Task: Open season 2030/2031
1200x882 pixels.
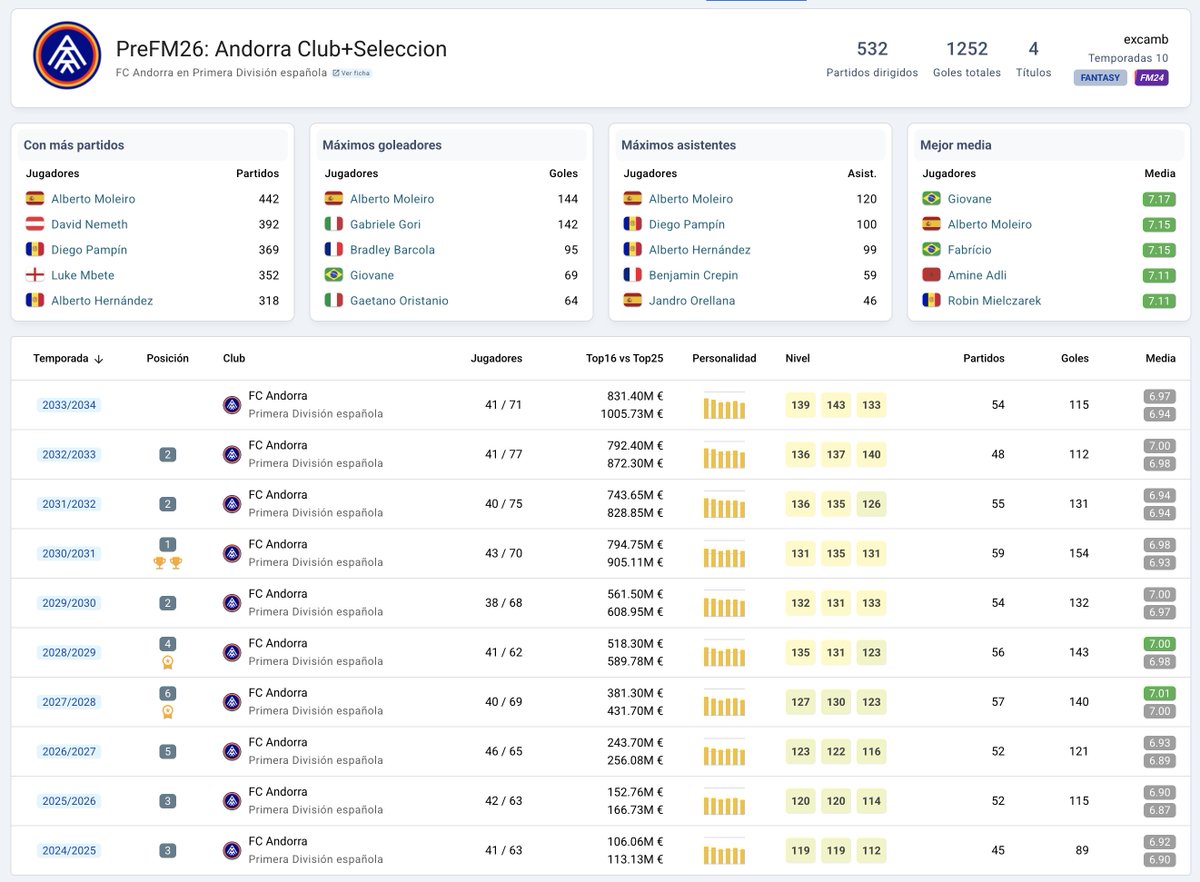Action: (69, 554)
